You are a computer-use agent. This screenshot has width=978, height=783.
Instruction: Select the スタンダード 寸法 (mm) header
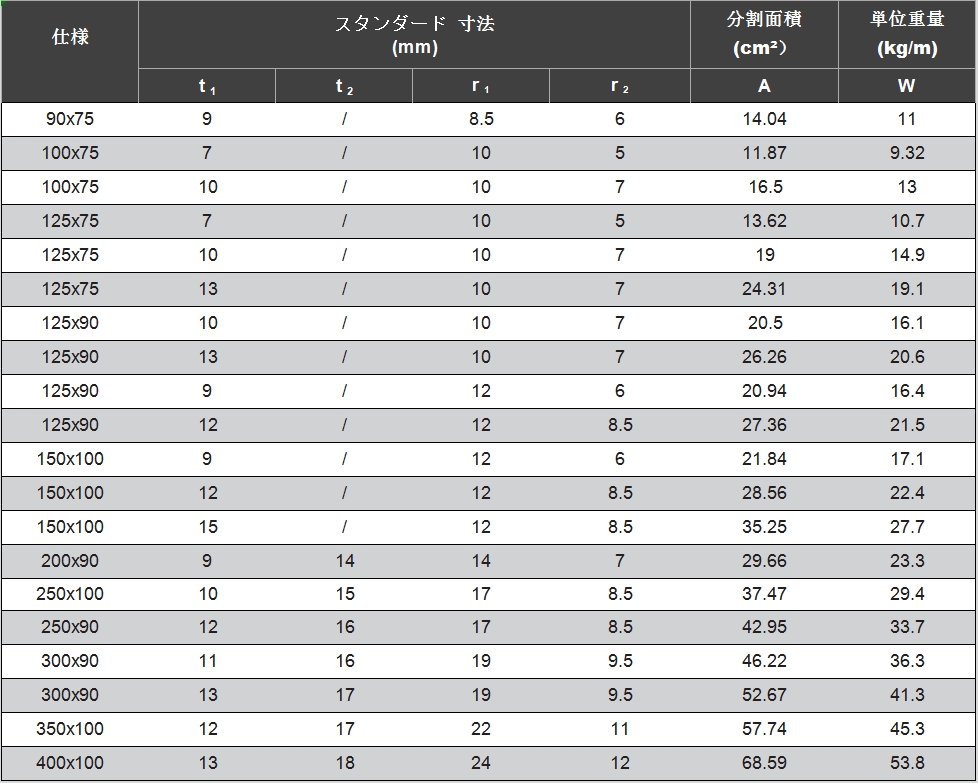point(414,35)
